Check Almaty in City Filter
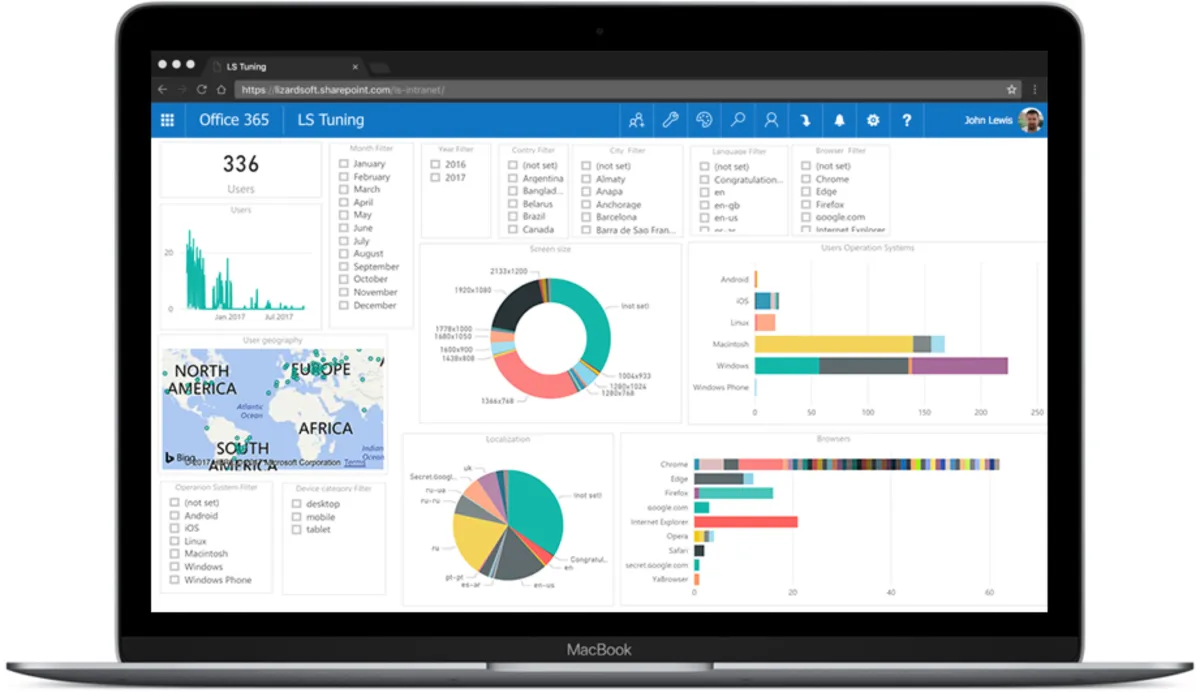 click(x=587, y=178)
